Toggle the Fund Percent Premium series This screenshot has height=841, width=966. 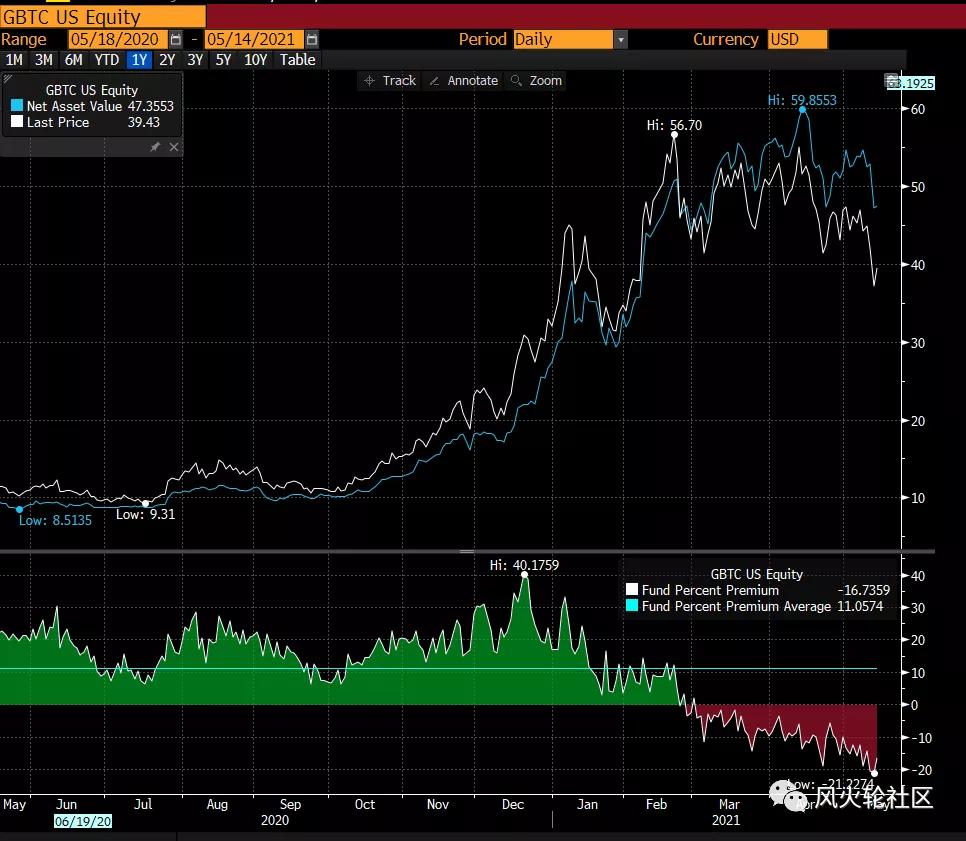tap(631, 590)
